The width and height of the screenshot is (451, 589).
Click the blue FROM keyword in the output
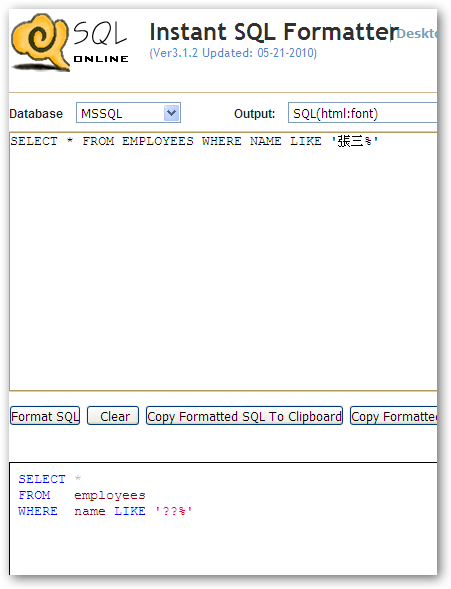(x=34, y=495)
